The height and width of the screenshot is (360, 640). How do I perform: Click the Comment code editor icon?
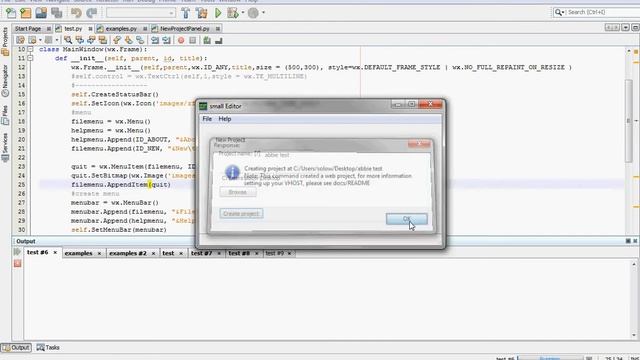207,40
